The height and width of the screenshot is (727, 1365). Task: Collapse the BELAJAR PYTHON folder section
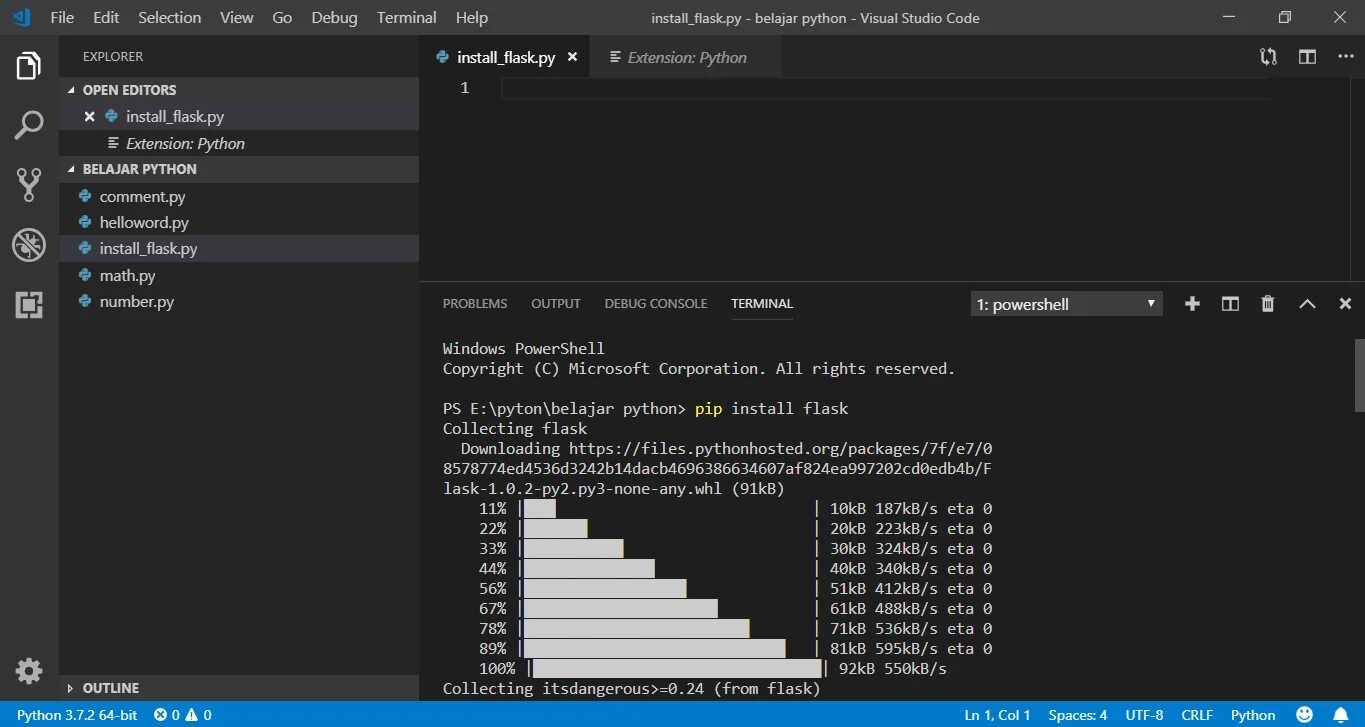click(x=239, y=169)
